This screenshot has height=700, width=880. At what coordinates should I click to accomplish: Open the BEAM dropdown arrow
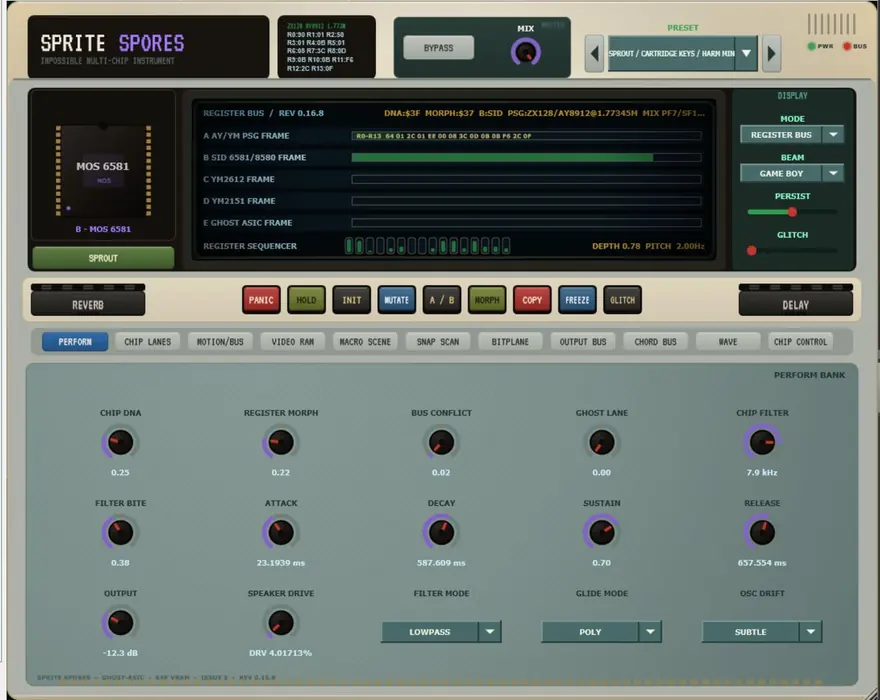click(833, 173)
